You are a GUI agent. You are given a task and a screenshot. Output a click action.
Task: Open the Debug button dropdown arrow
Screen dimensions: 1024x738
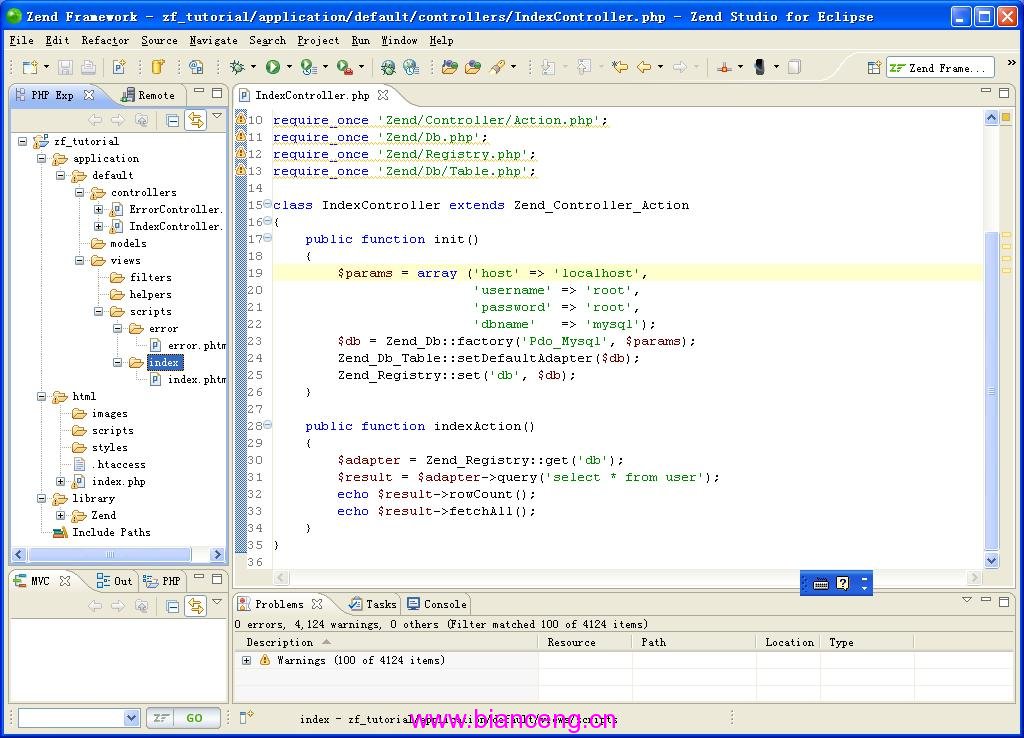[253, 67]
